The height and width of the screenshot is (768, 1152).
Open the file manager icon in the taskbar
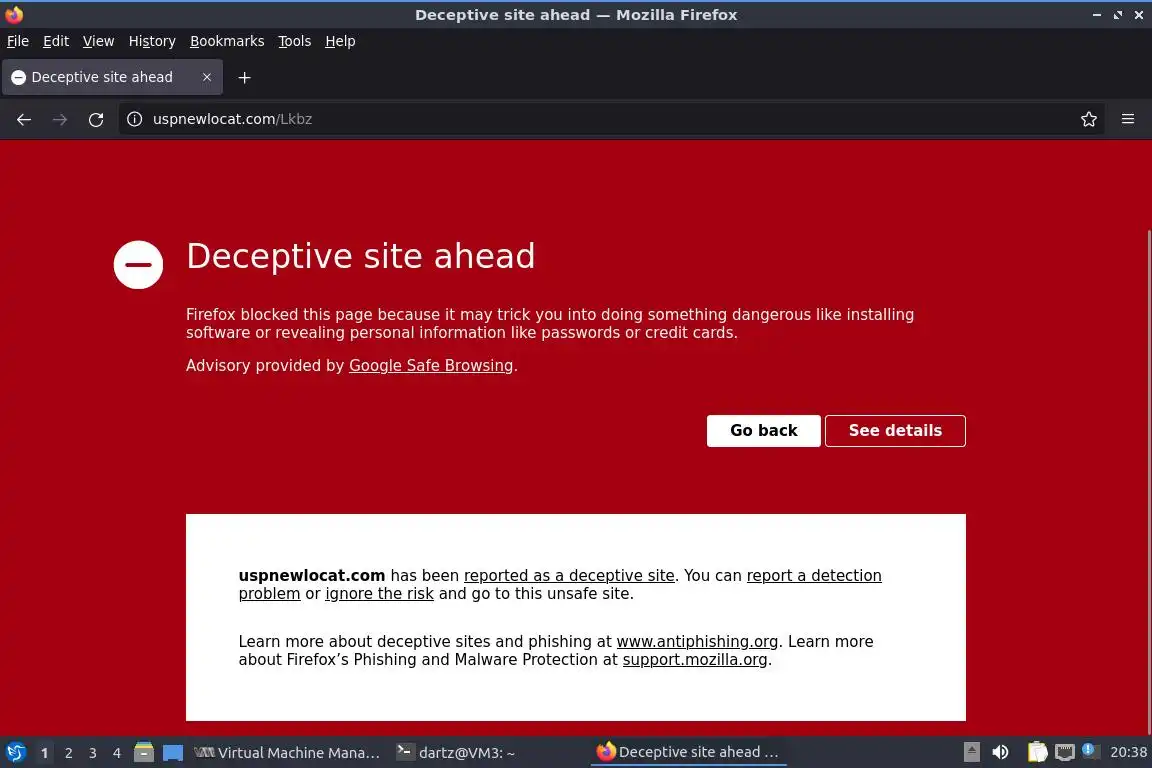tap(144, 752)
